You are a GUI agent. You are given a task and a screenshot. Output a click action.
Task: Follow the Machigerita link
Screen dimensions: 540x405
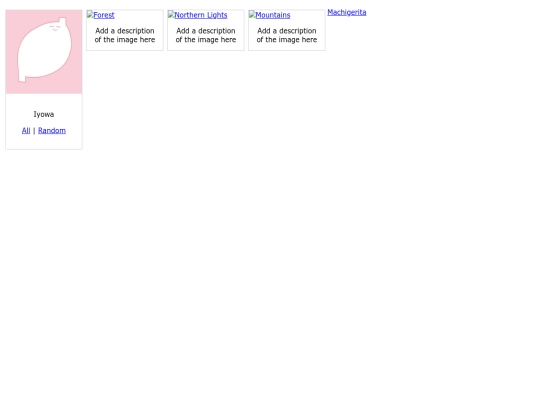(x=347, y=12)
